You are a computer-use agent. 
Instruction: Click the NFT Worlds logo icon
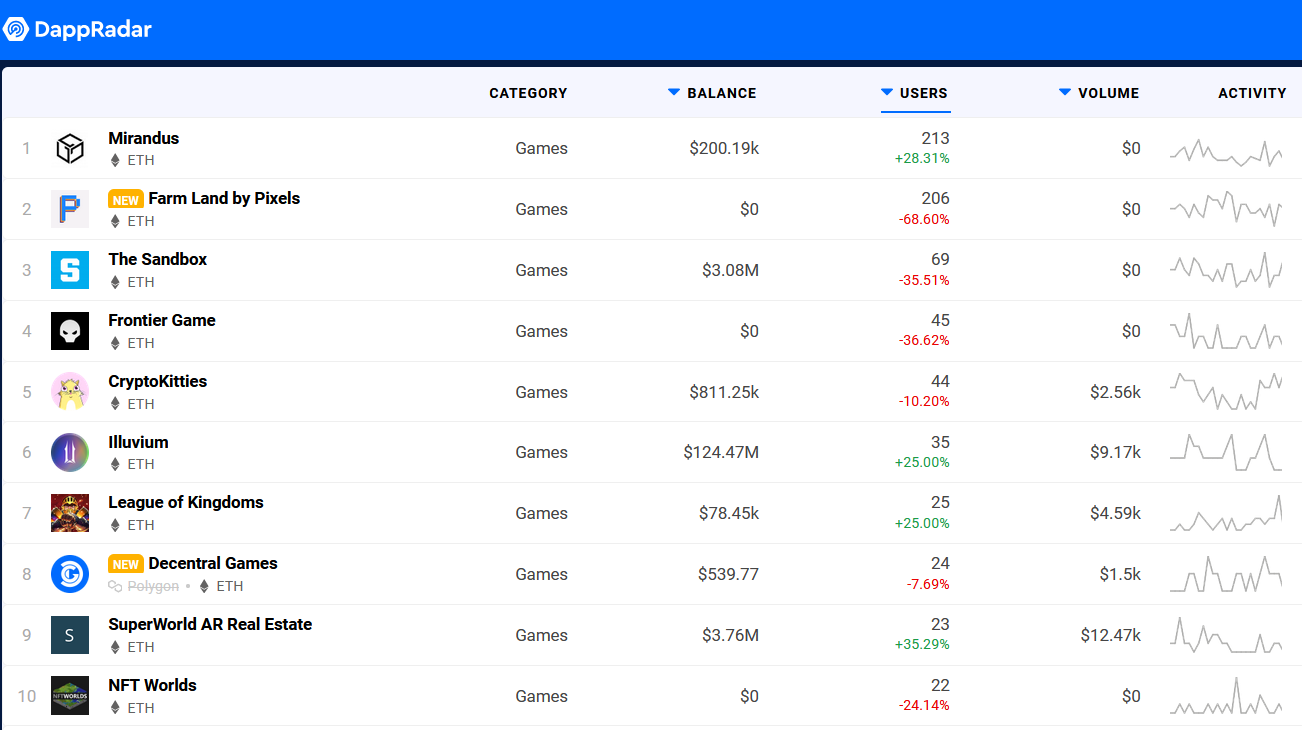pyautogui.click(x=70, y=696)
